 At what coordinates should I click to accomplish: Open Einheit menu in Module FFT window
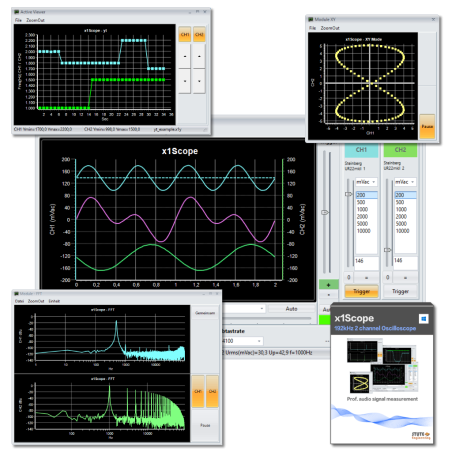click(x=54, y=301)
